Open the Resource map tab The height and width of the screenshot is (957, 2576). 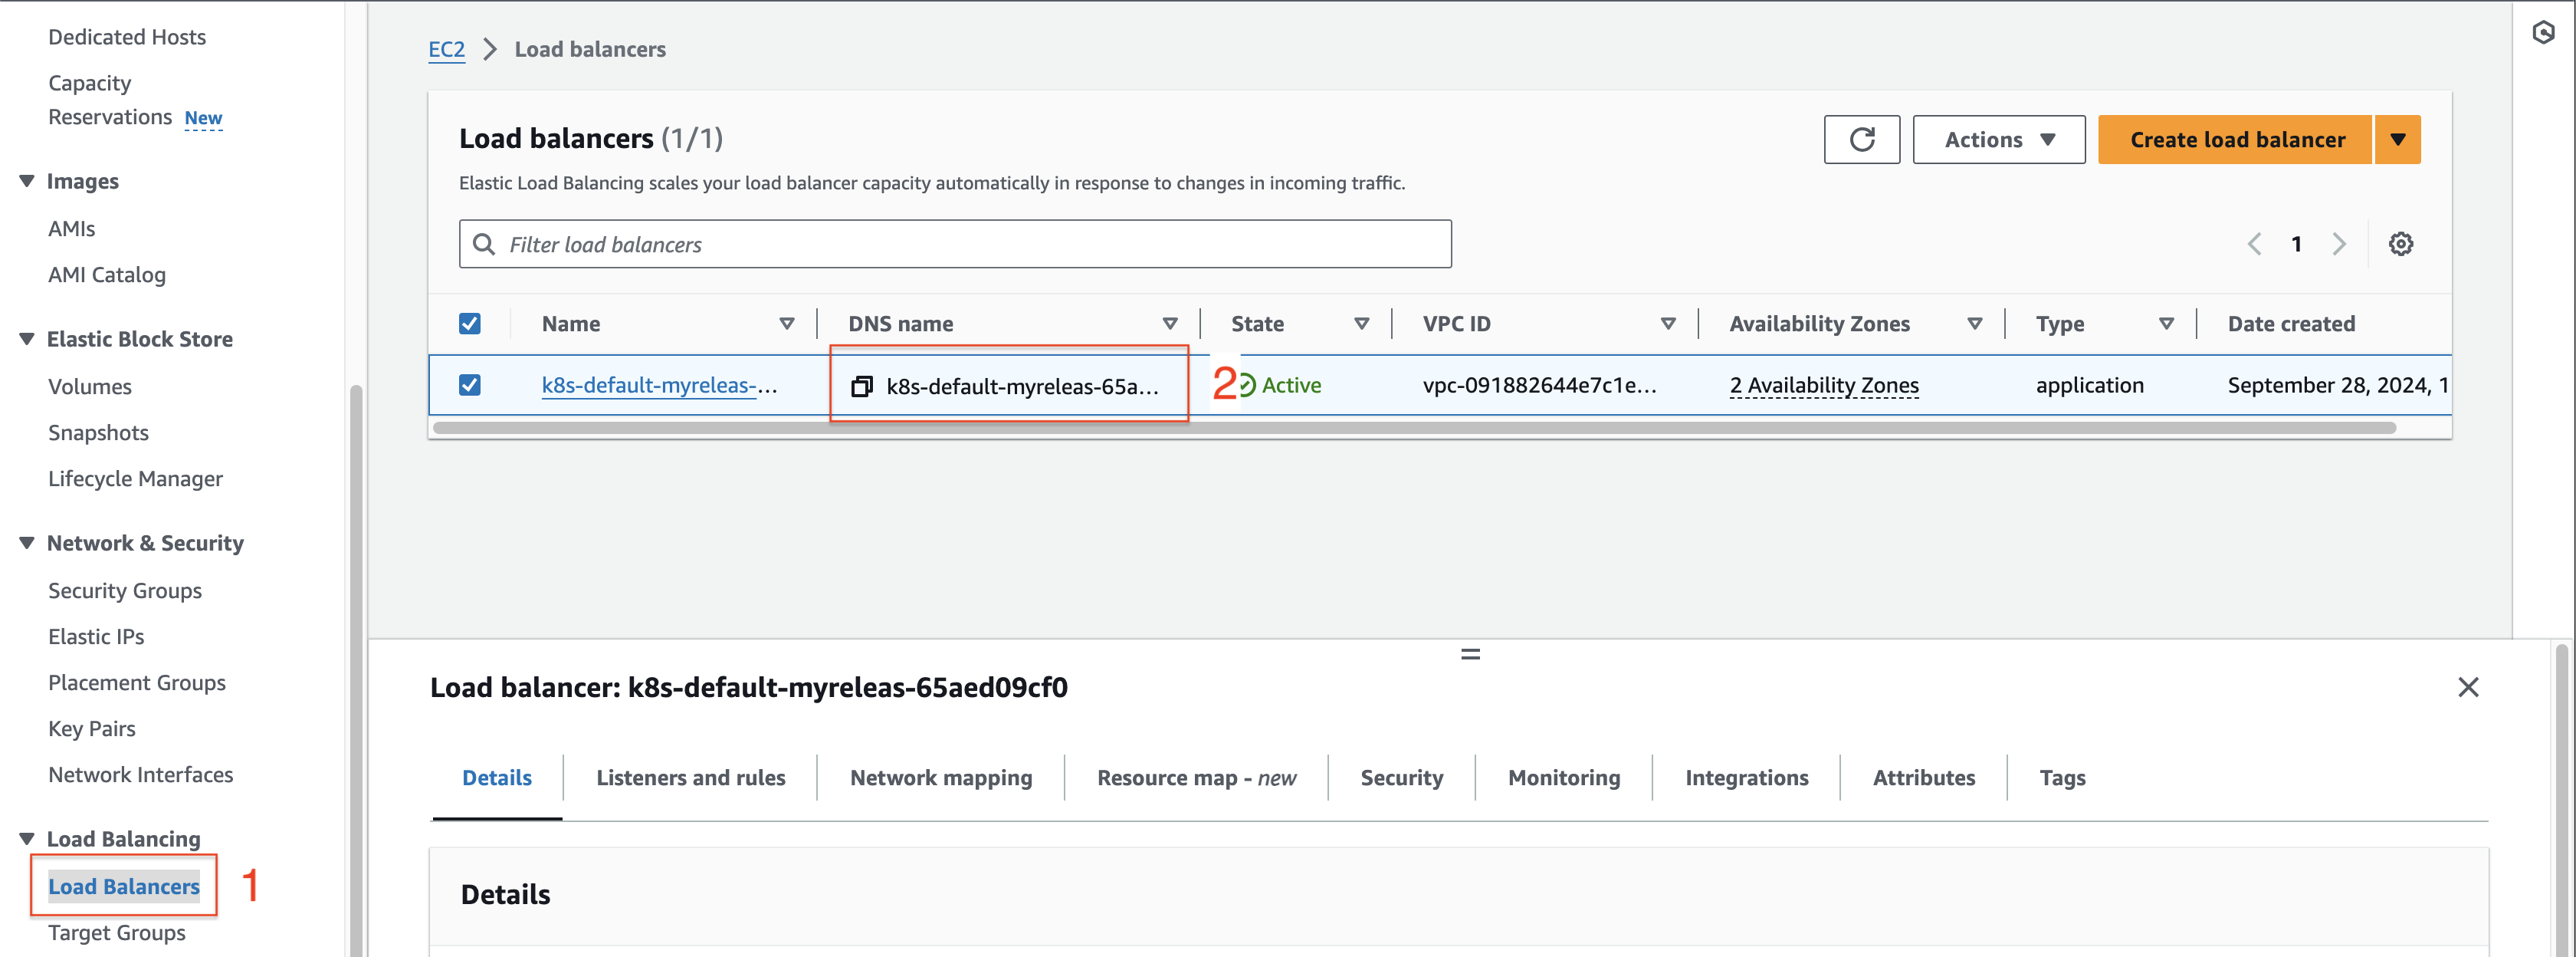click(x=1196, y=778)
